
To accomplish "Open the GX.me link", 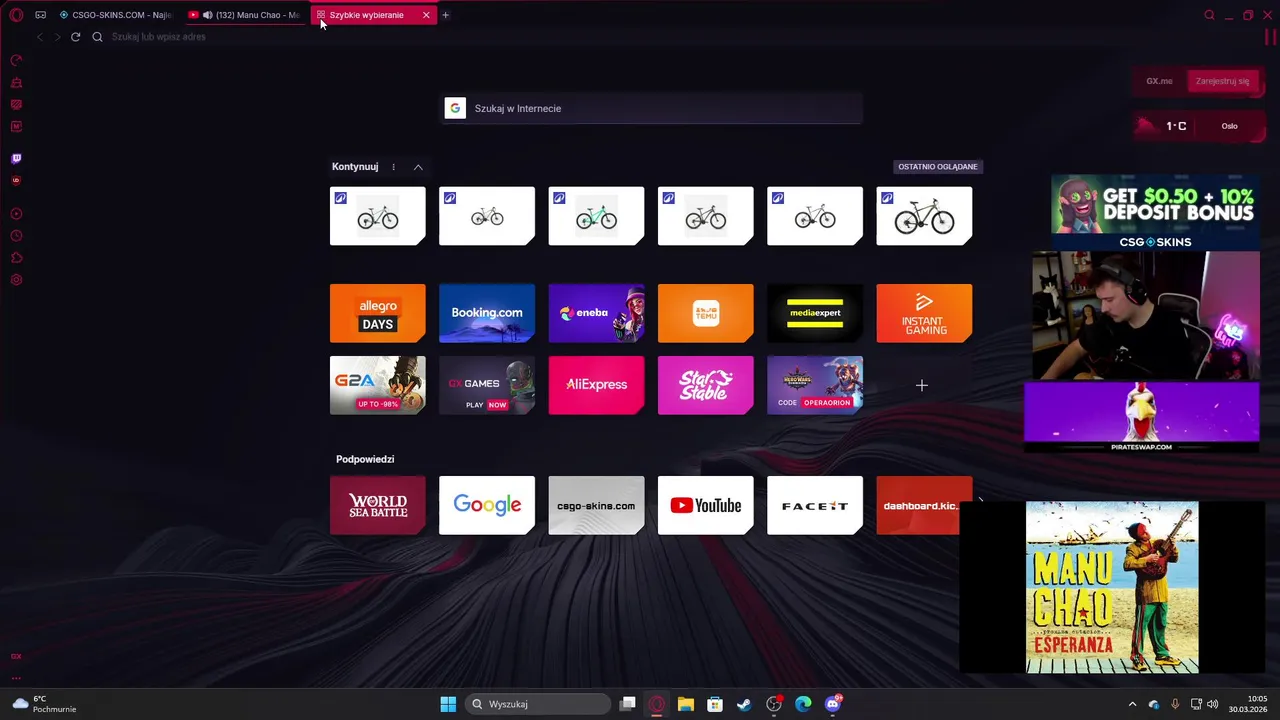I will 1159,81.
